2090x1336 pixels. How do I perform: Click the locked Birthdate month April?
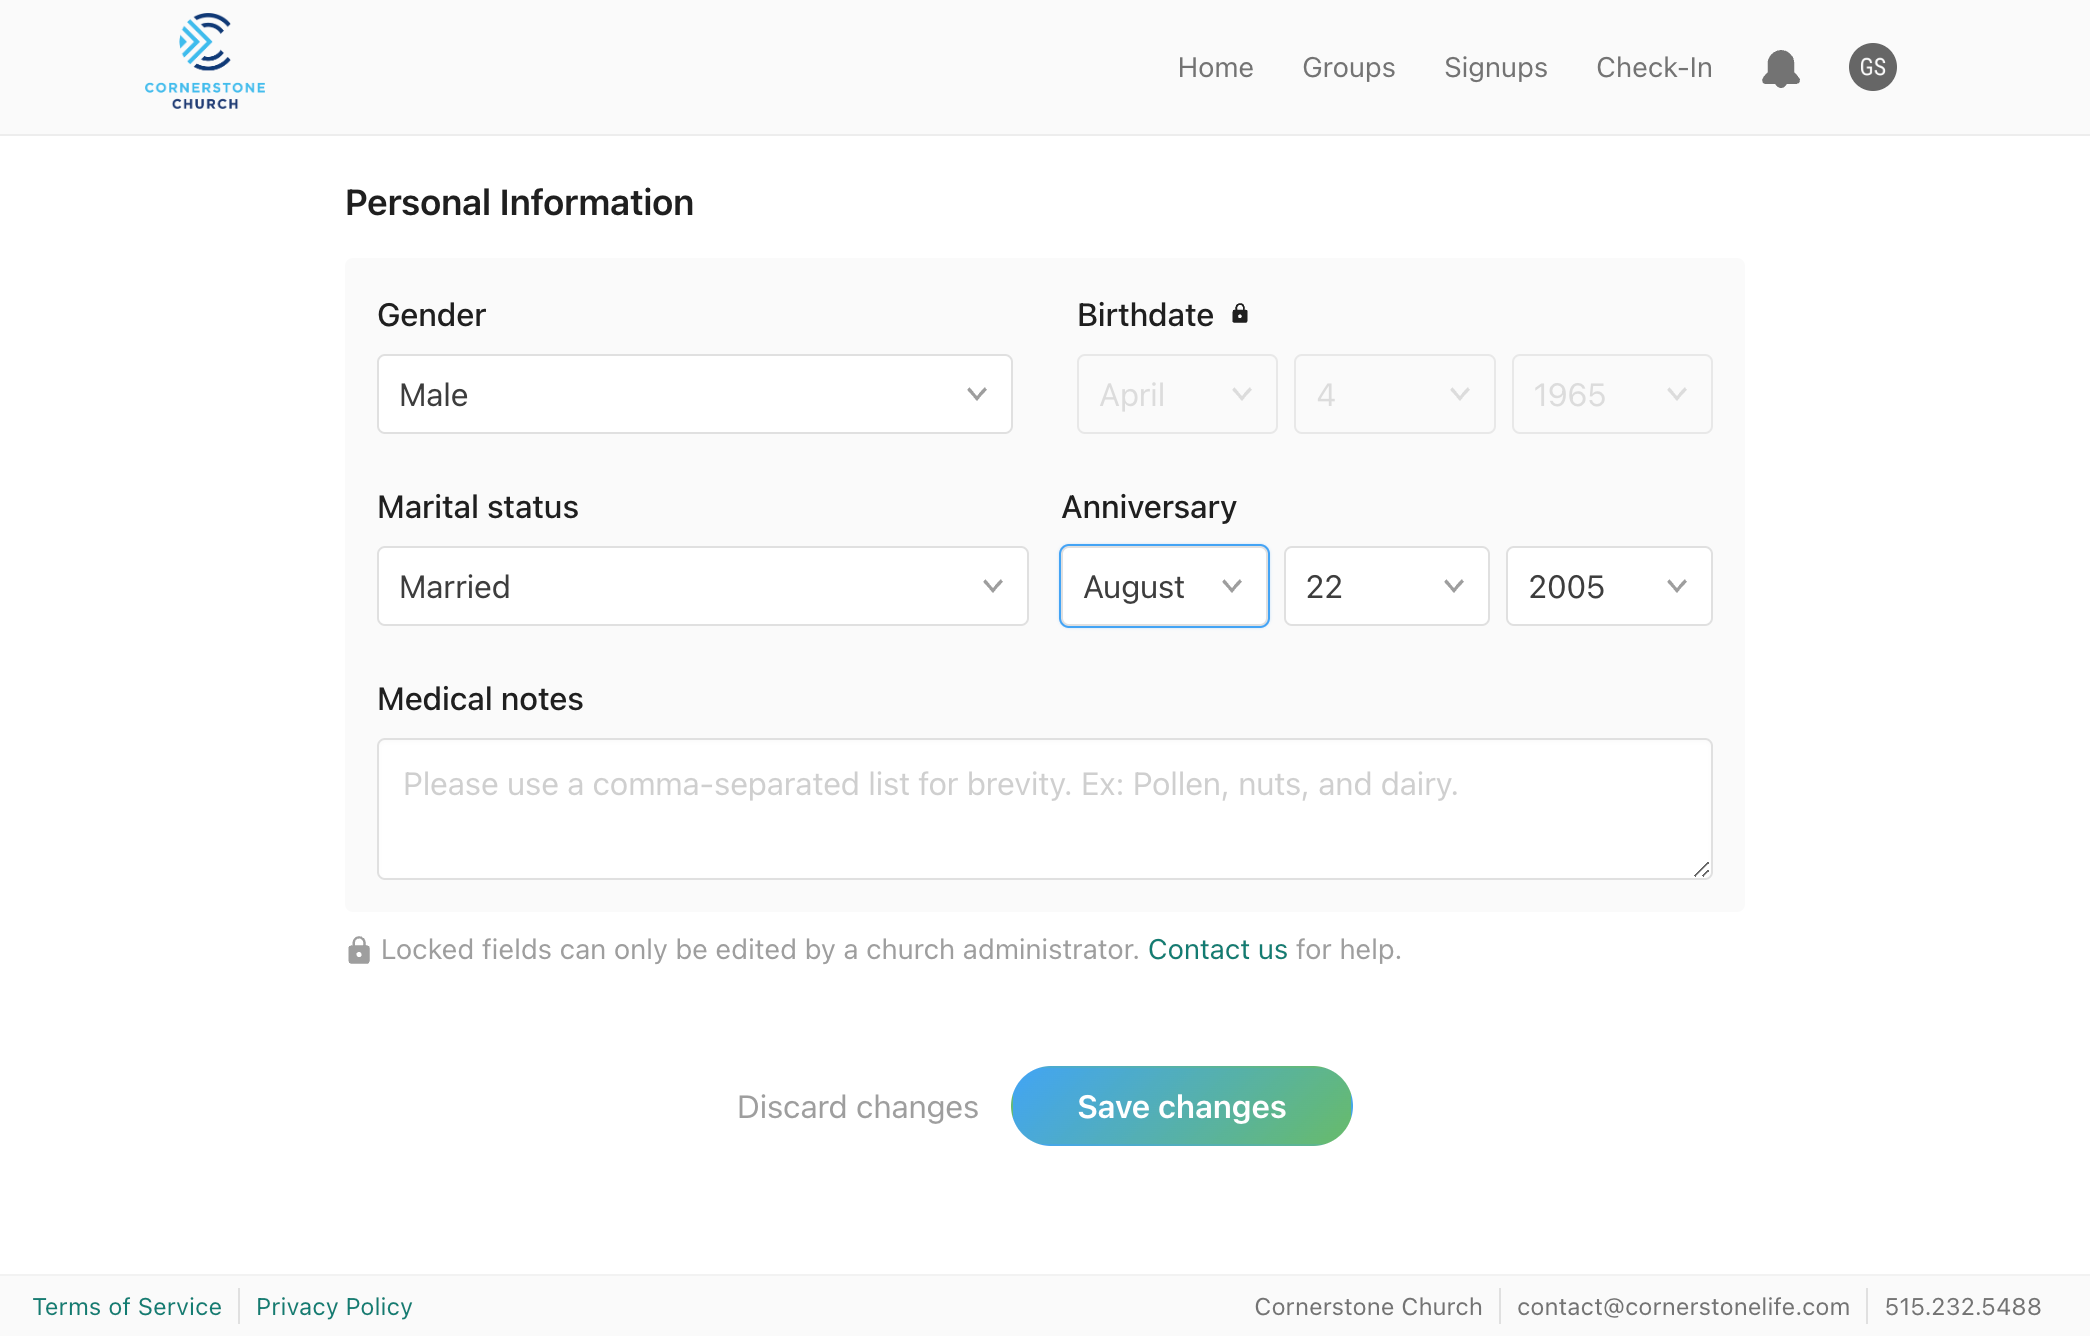[1177, 394]
